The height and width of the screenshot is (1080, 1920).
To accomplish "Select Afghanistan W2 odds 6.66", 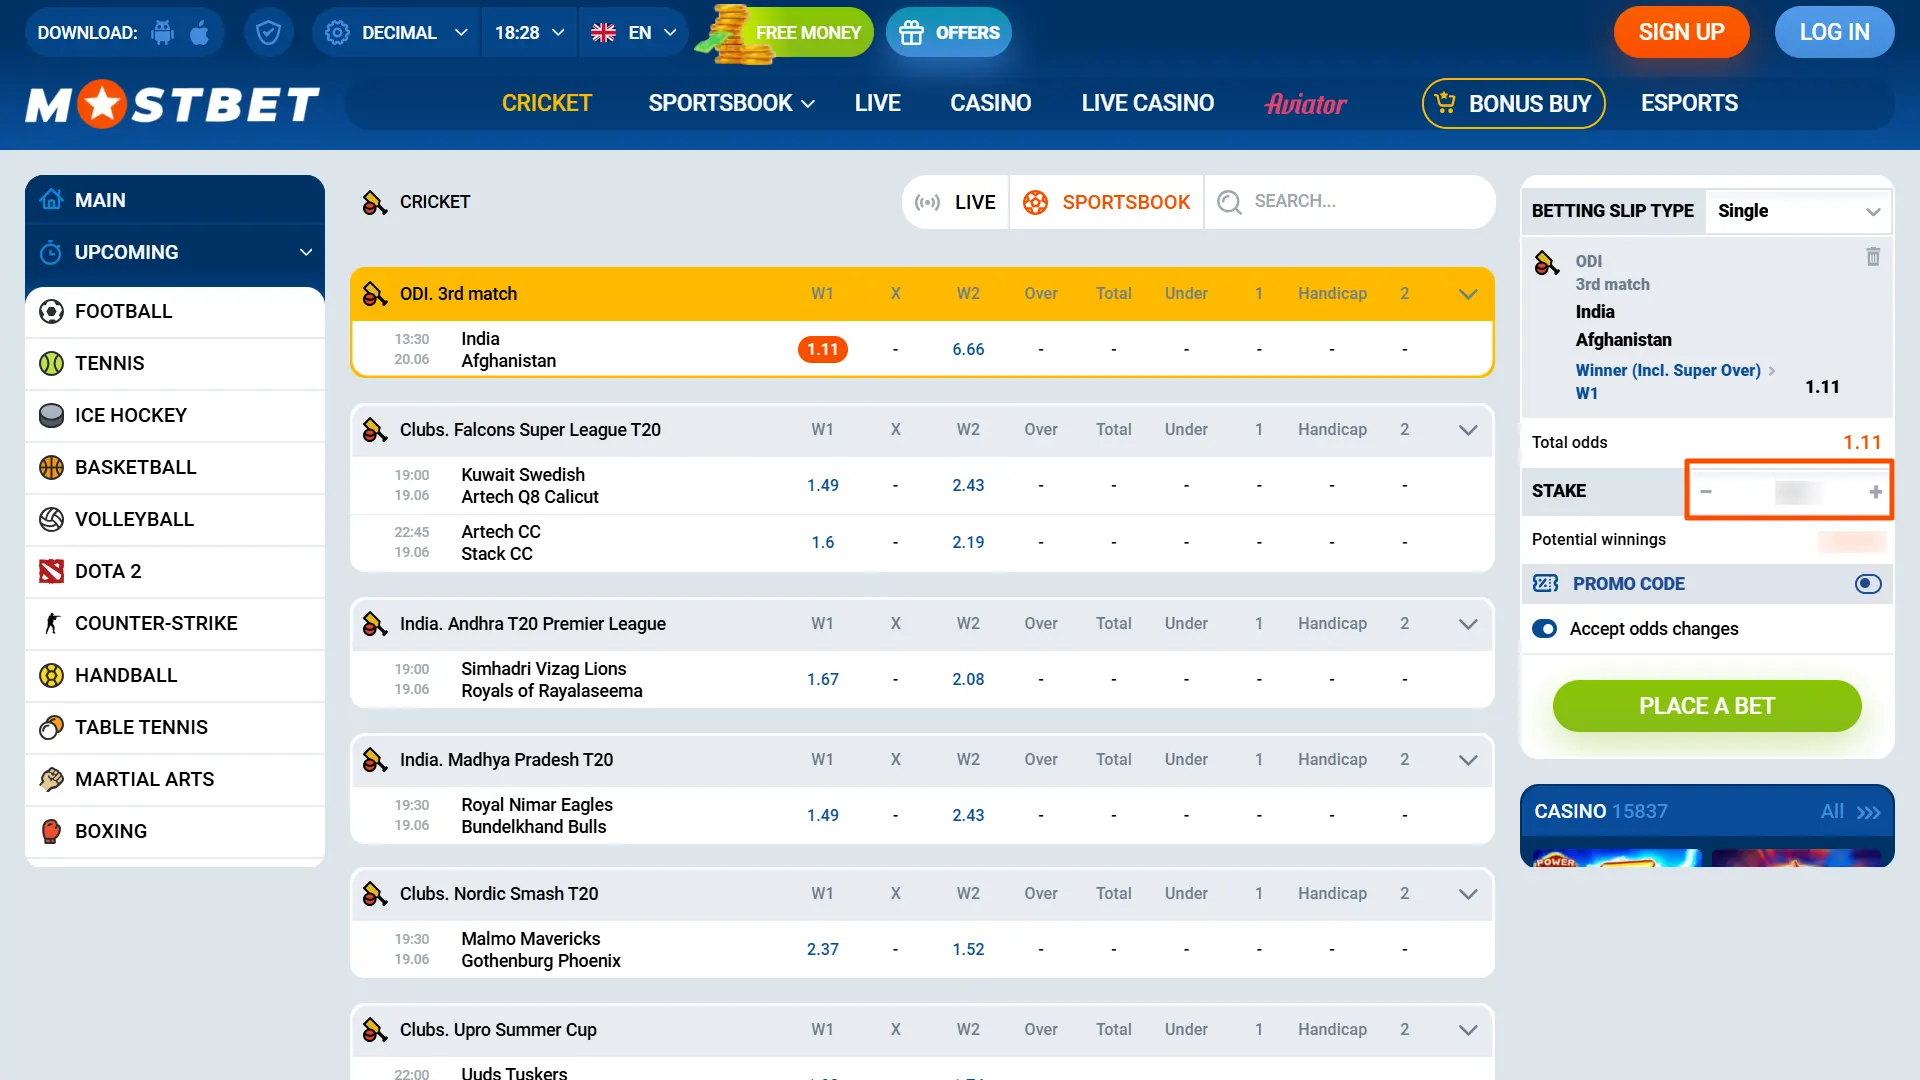I will (x=968, y=349).
